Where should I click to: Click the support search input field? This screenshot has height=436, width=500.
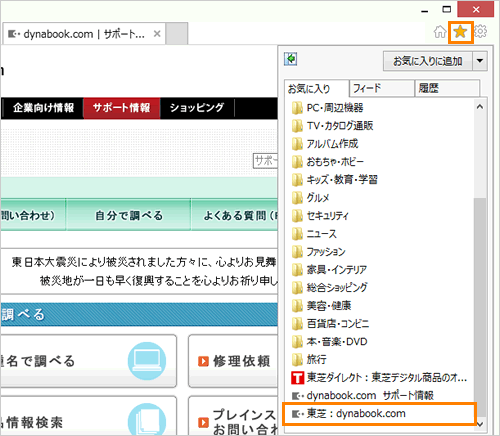click(x=265, y=161)
